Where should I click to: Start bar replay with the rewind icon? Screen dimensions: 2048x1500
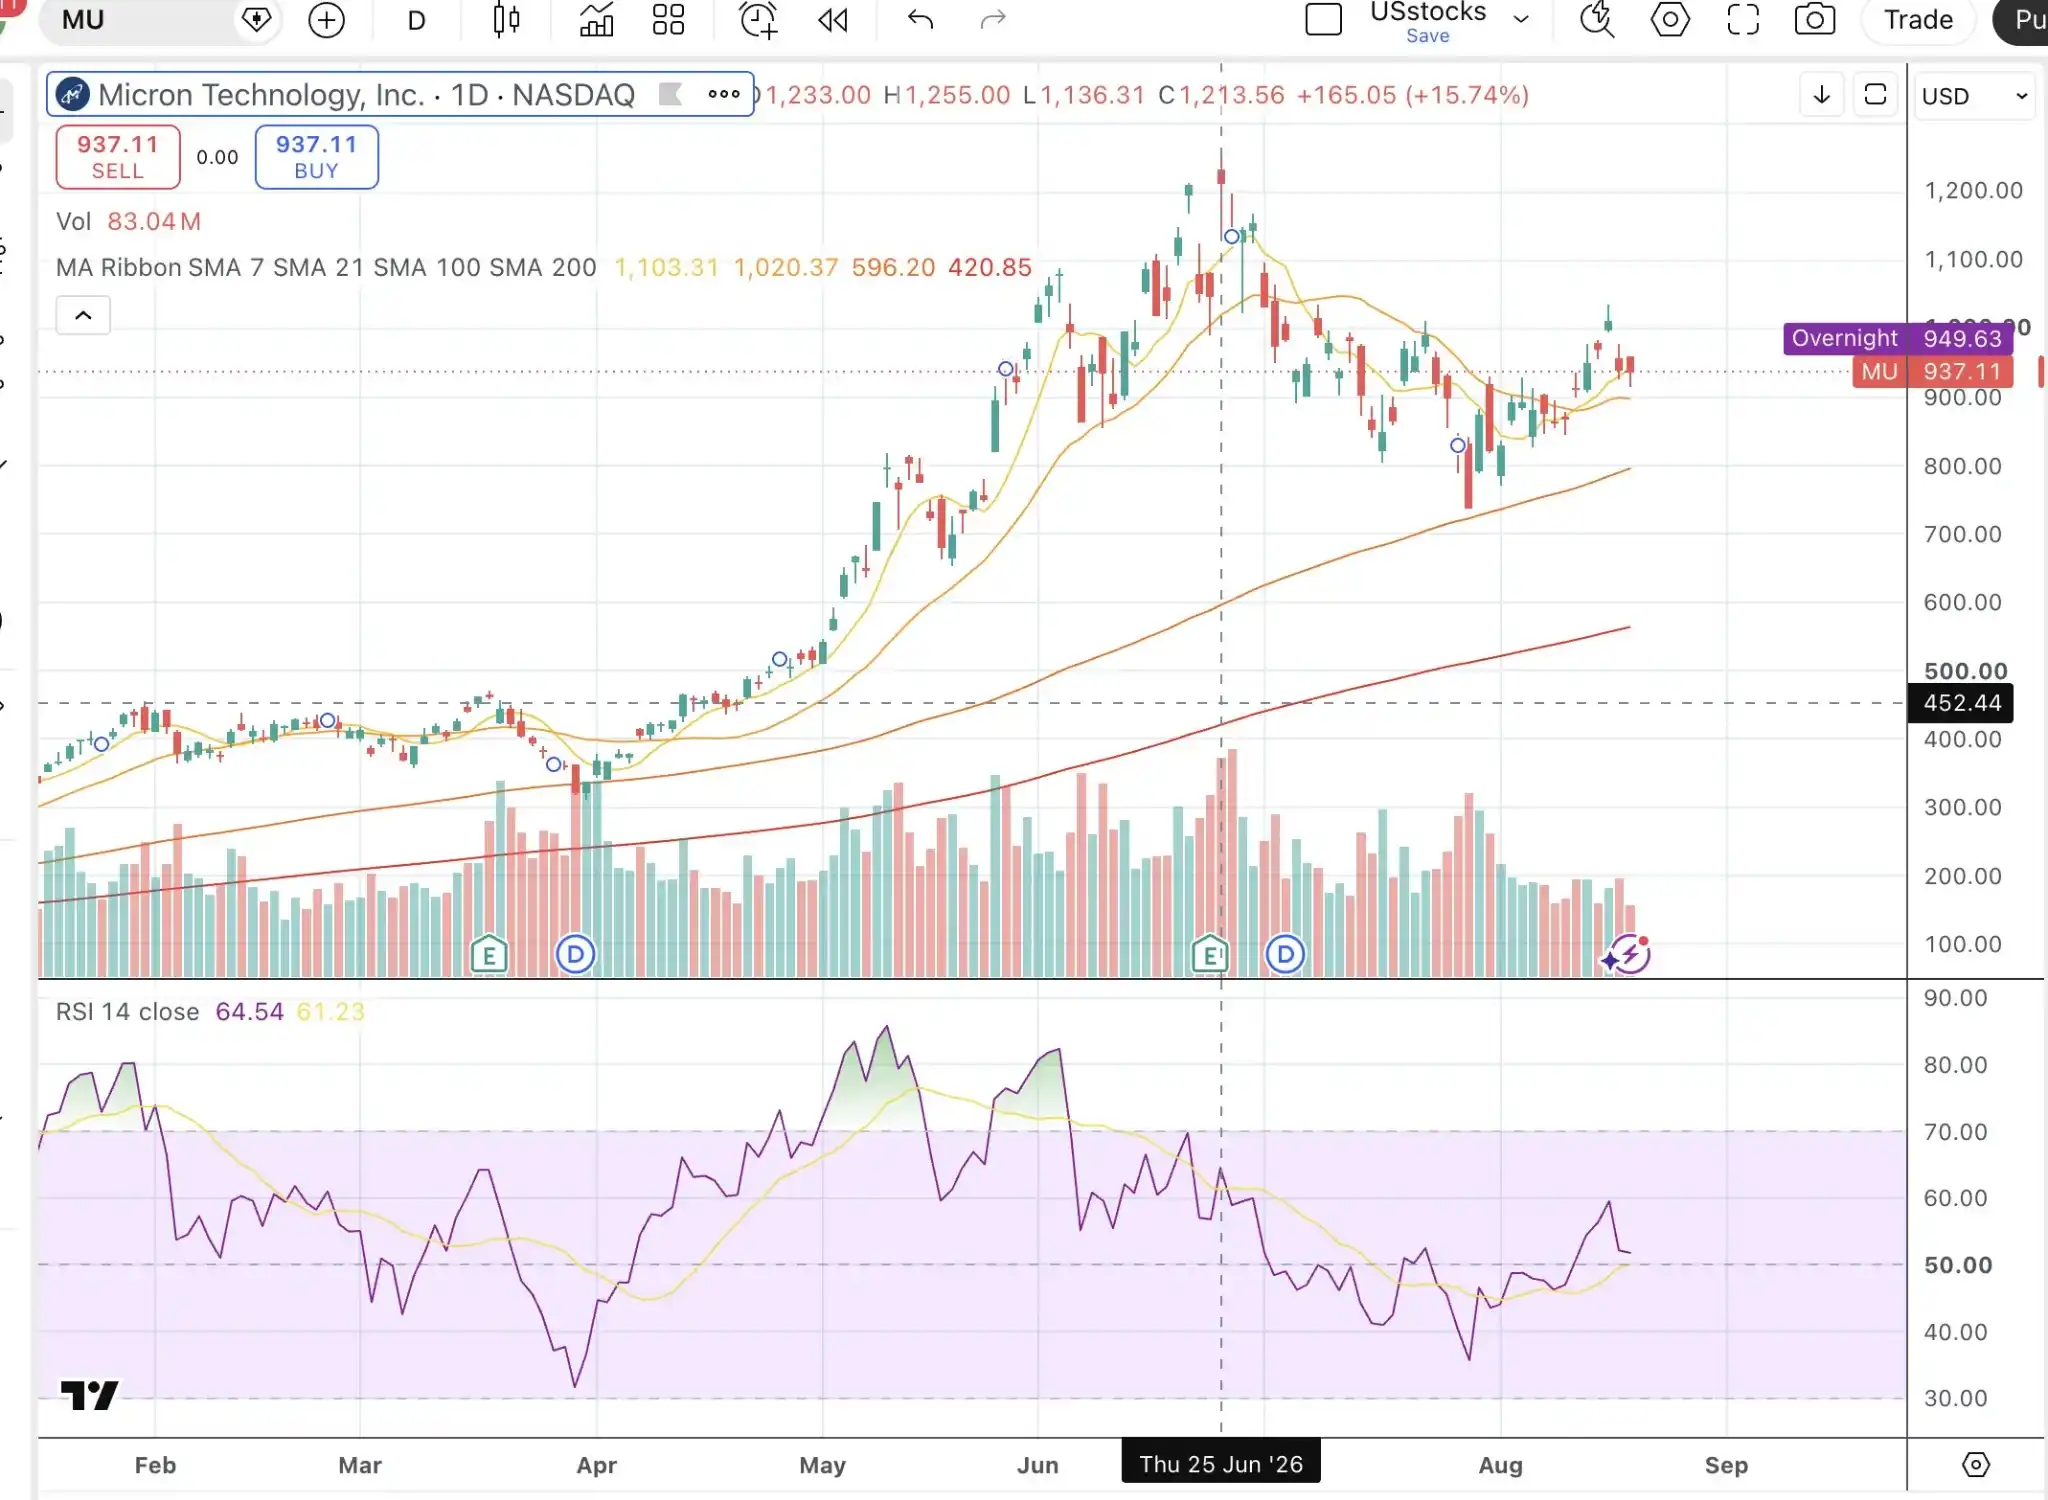[833, 20]
